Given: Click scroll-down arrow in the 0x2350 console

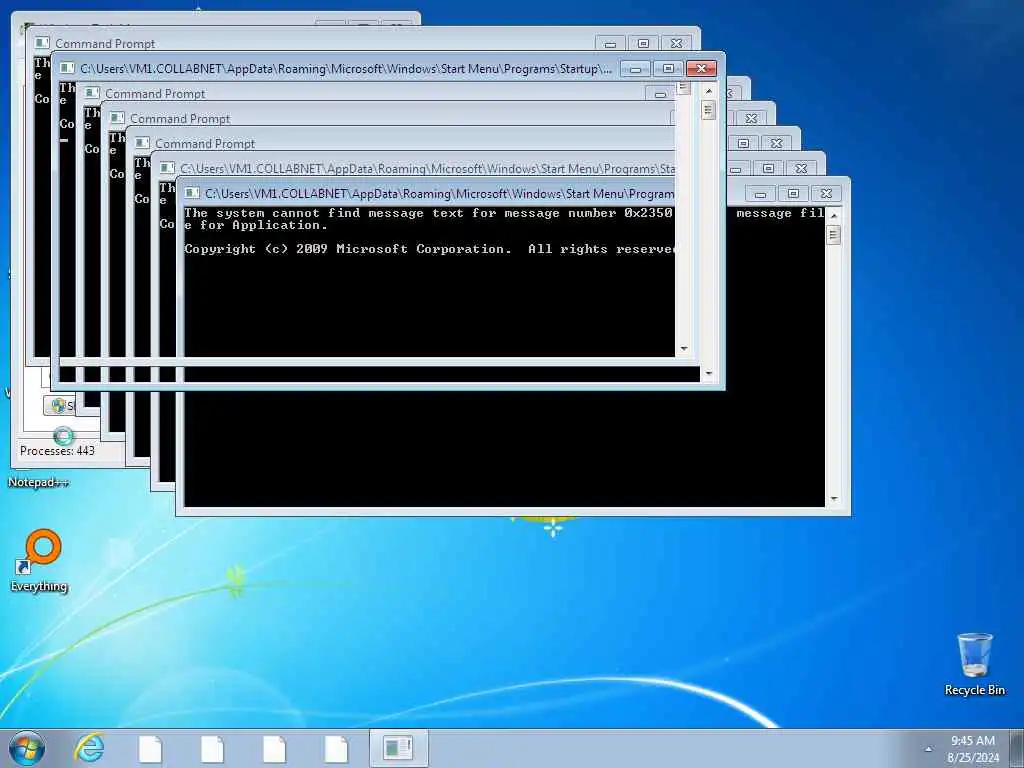Looking at the screenshot, I should pos(833,499).
